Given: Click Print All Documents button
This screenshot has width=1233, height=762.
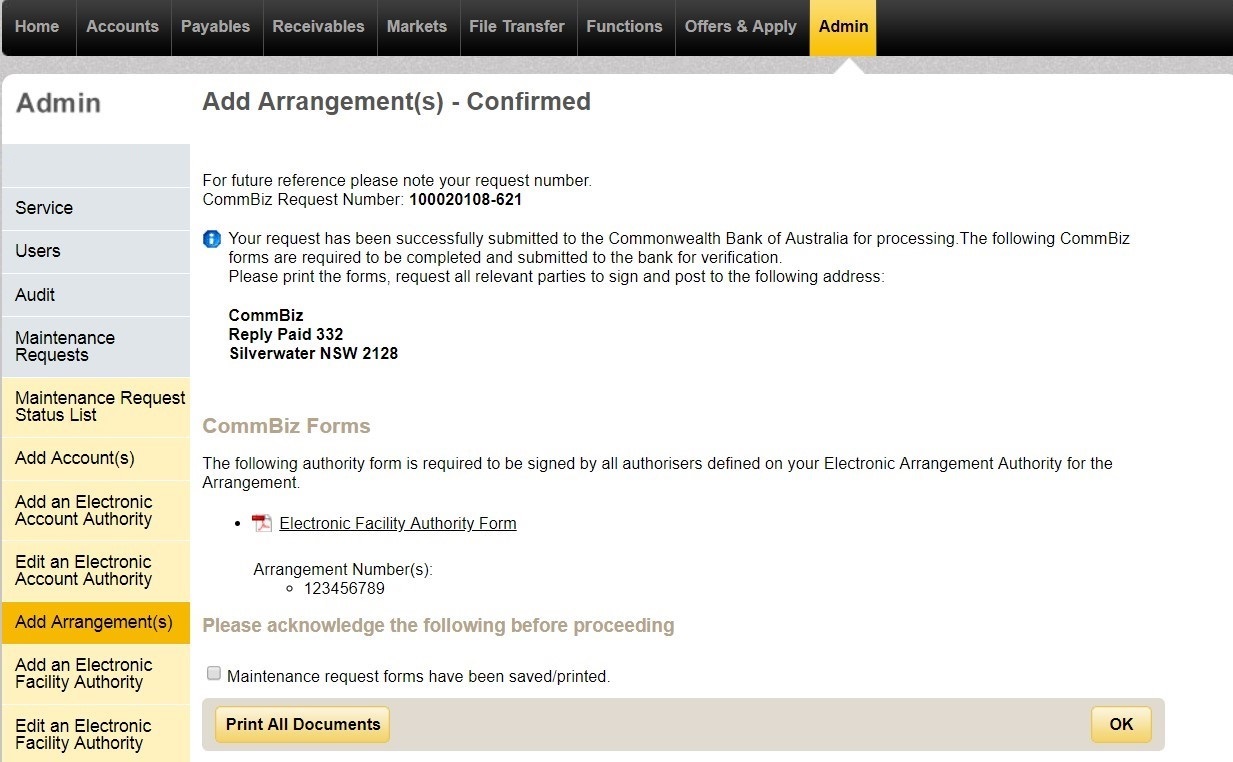Looking at the screenshot, I should (303, 725).
